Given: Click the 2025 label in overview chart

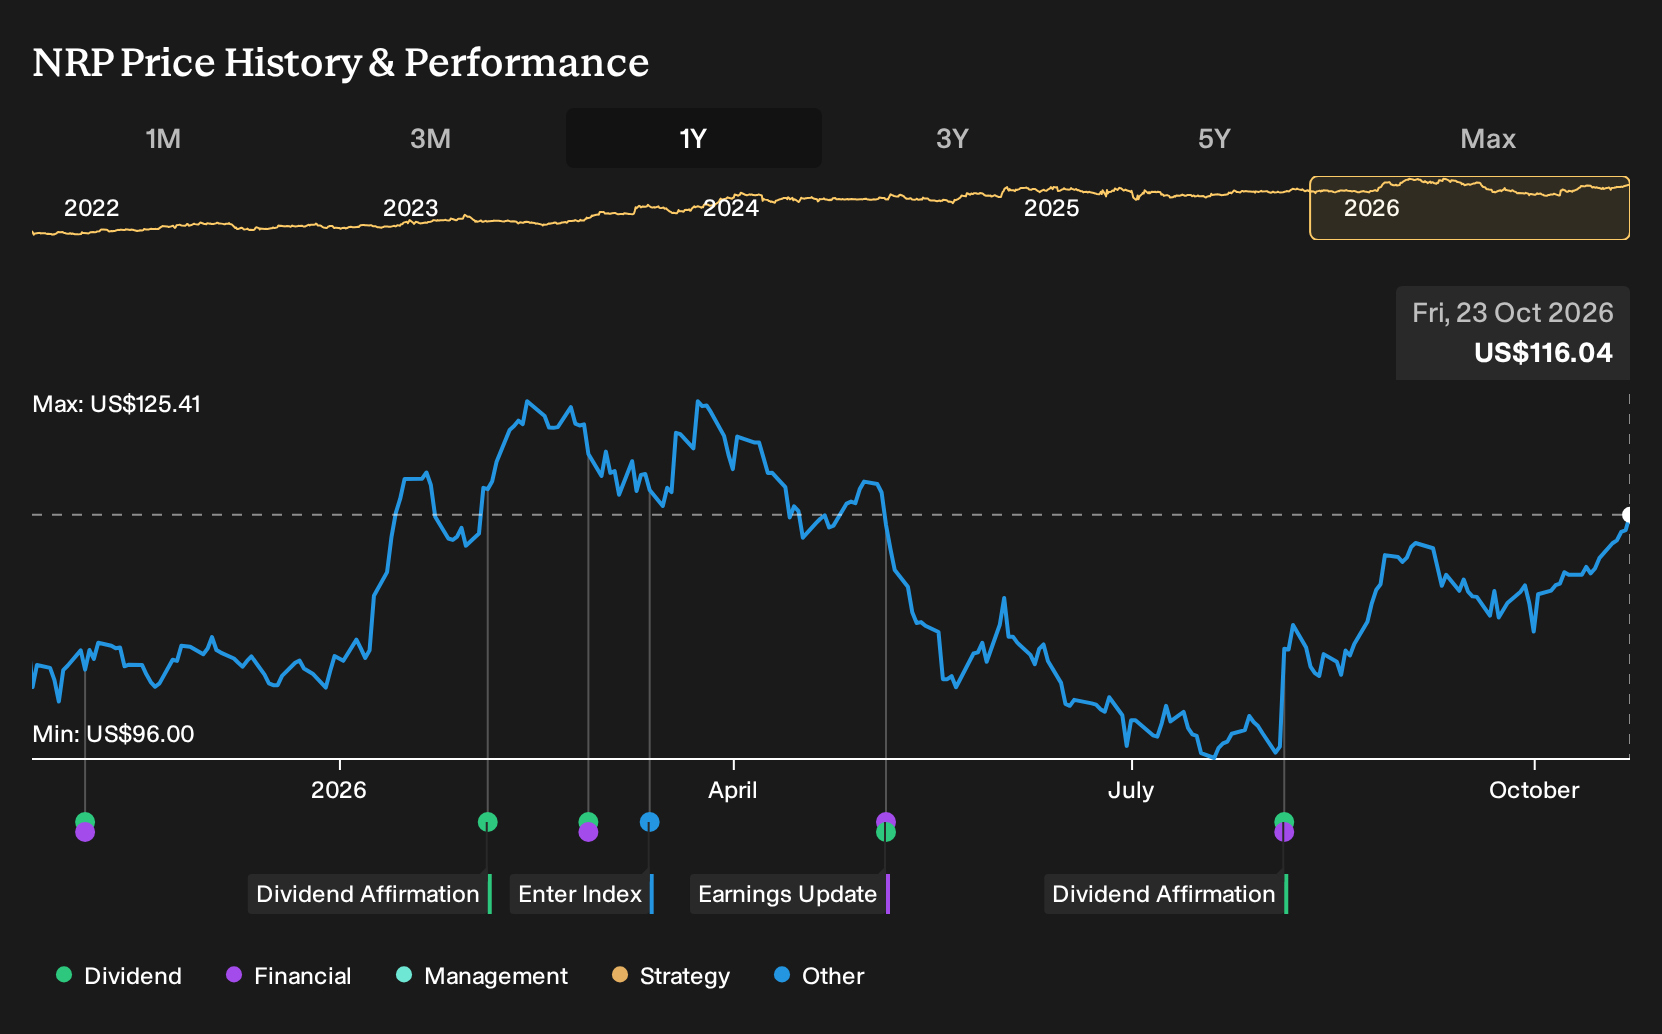Looking at the screenshot, I should pyautogui.click(x=1052, y=208).
